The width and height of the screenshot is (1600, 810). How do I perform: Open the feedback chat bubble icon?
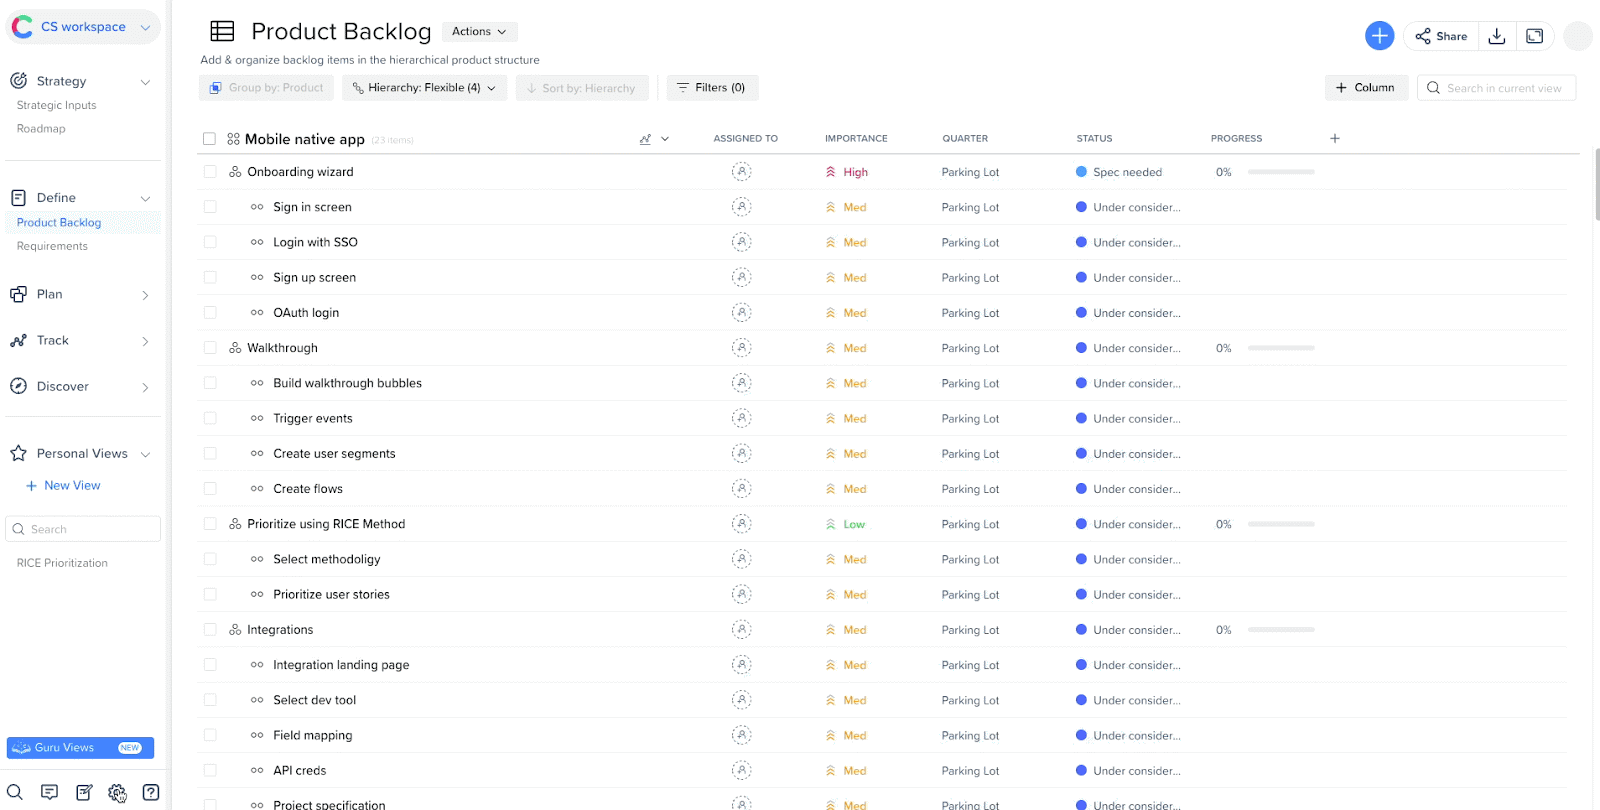(49, 792)
